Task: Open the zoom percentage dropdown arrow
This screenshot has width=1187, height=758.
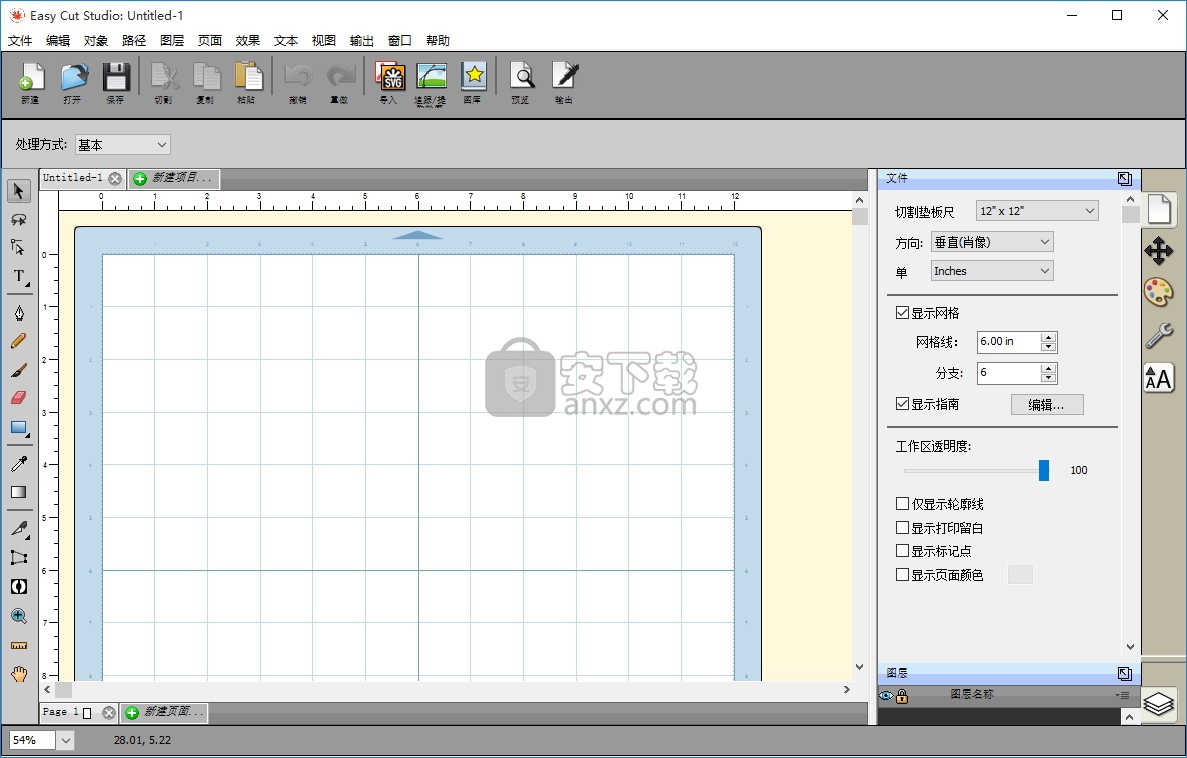Action: [x=66, y=741]
